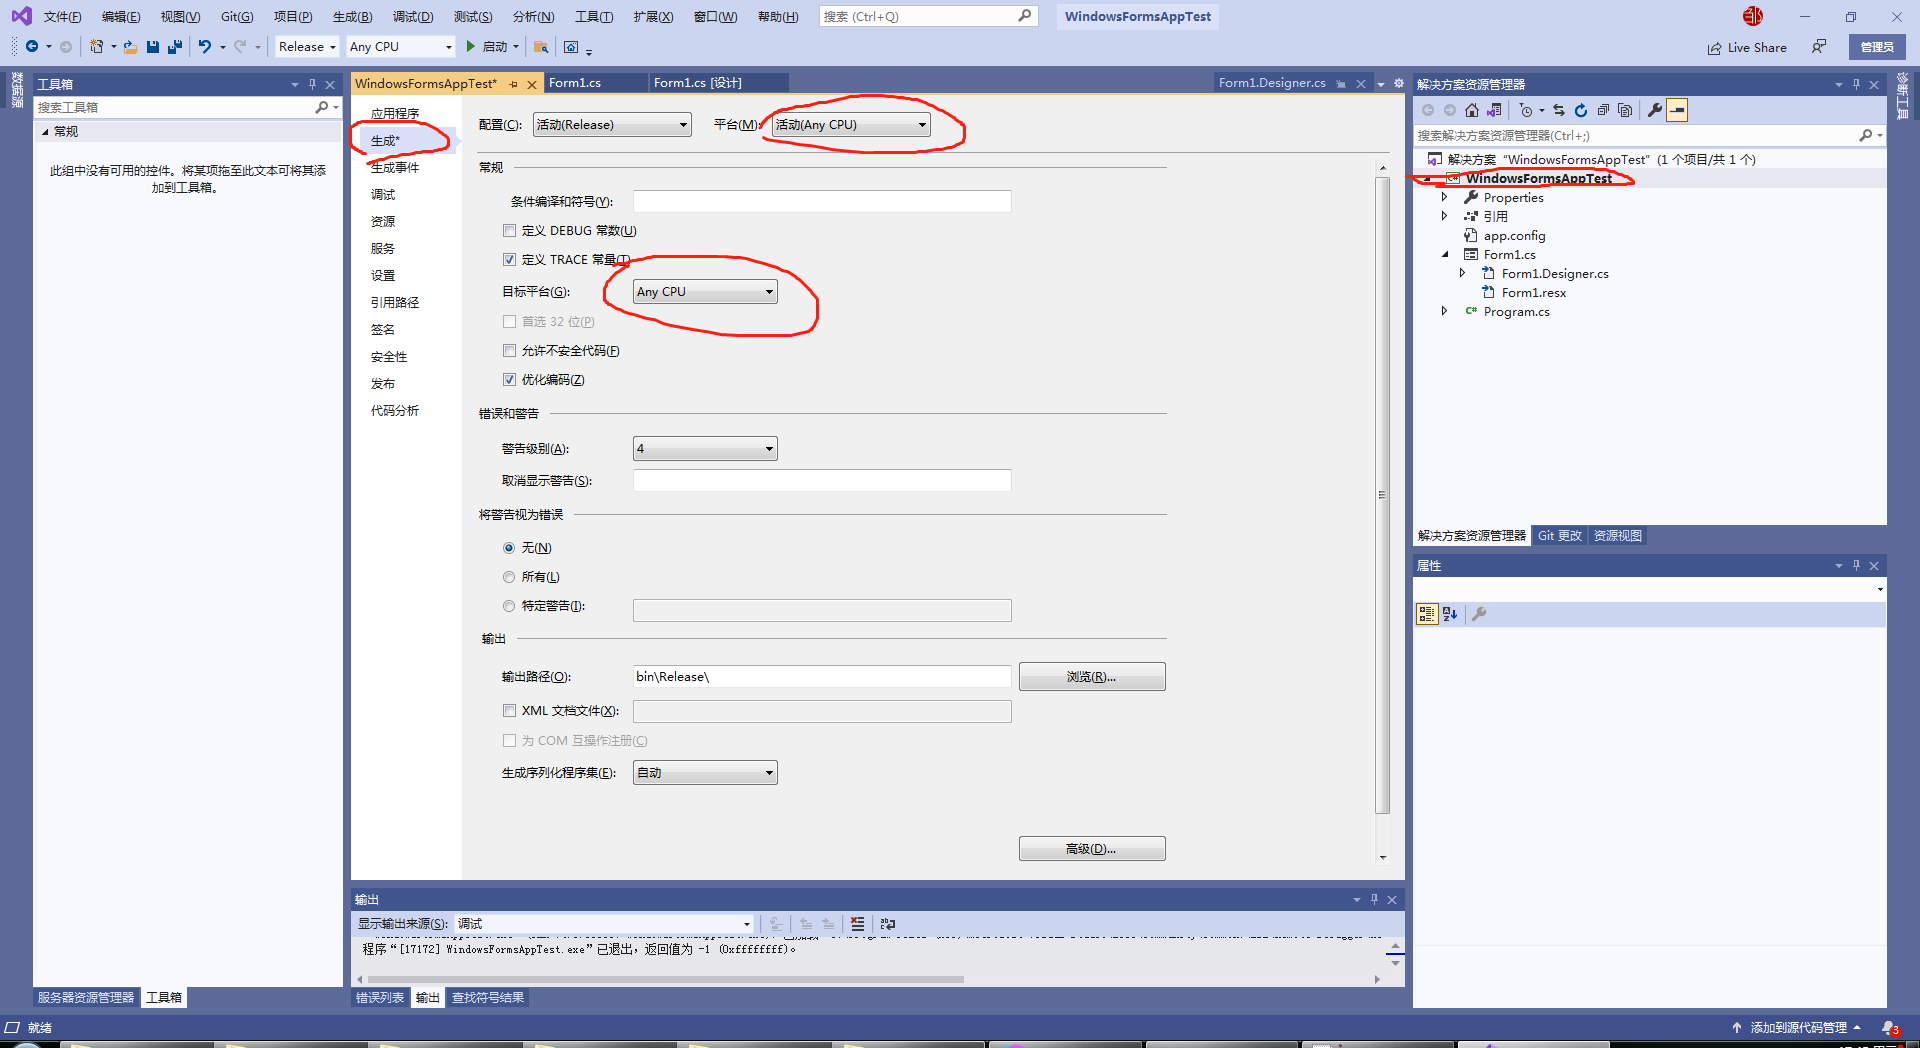Collapse the Form1.cs node
This screenshot has width=1920, height=1048.
1444,255
